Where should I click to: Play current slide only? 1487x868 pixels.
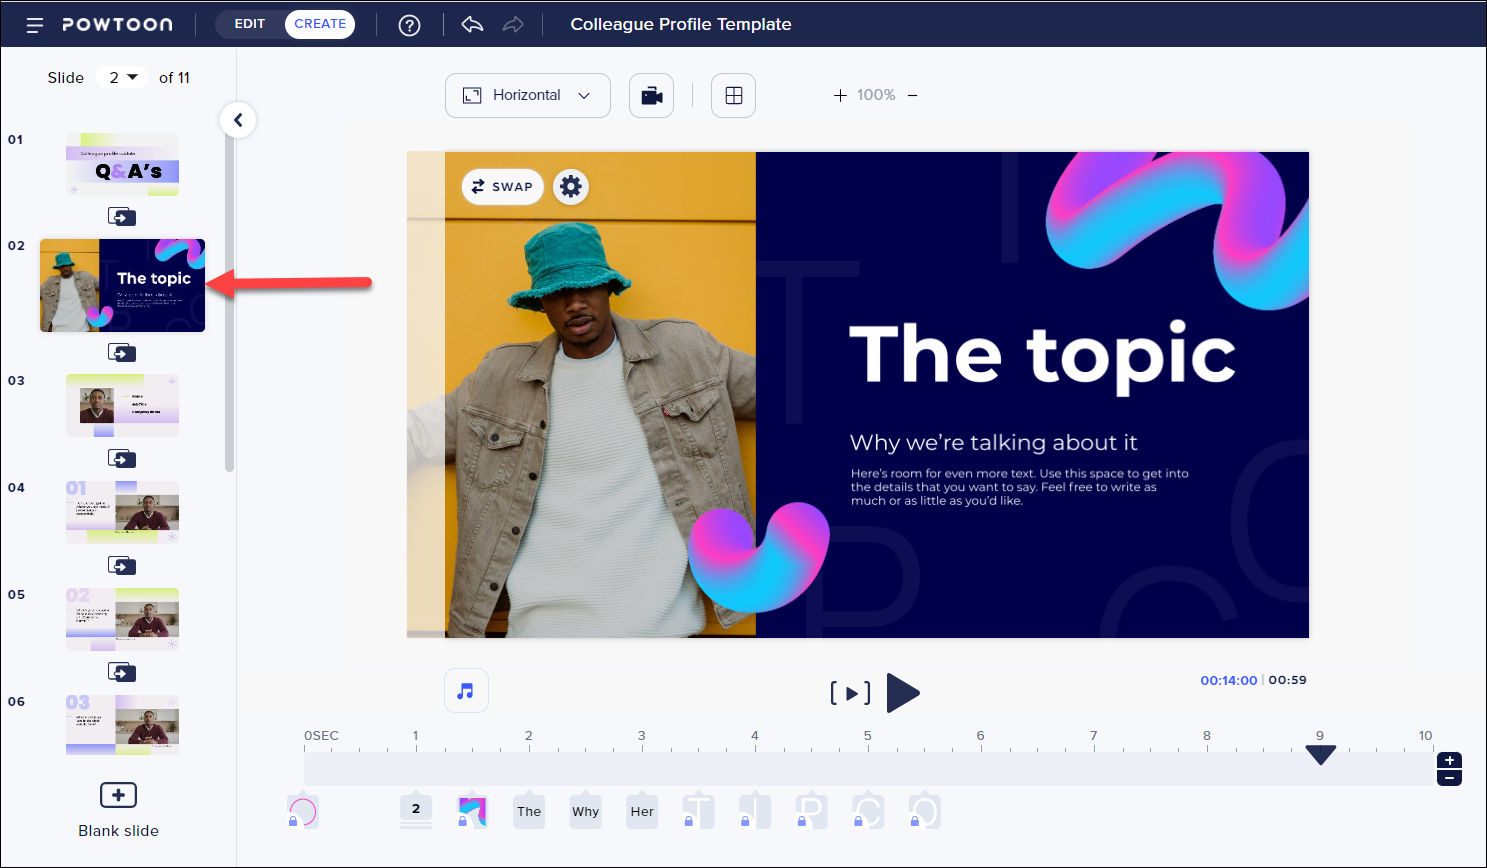click(850, 693)
